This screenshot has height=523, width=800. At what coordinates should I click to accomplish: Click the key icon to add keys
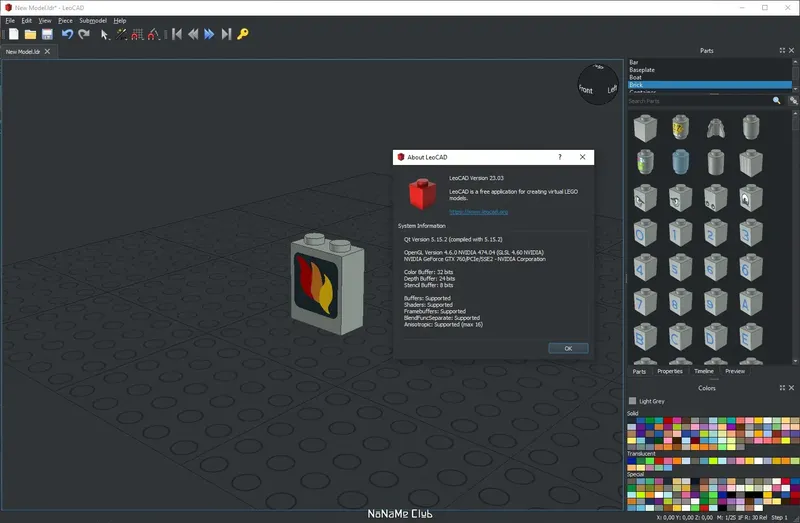243,34
